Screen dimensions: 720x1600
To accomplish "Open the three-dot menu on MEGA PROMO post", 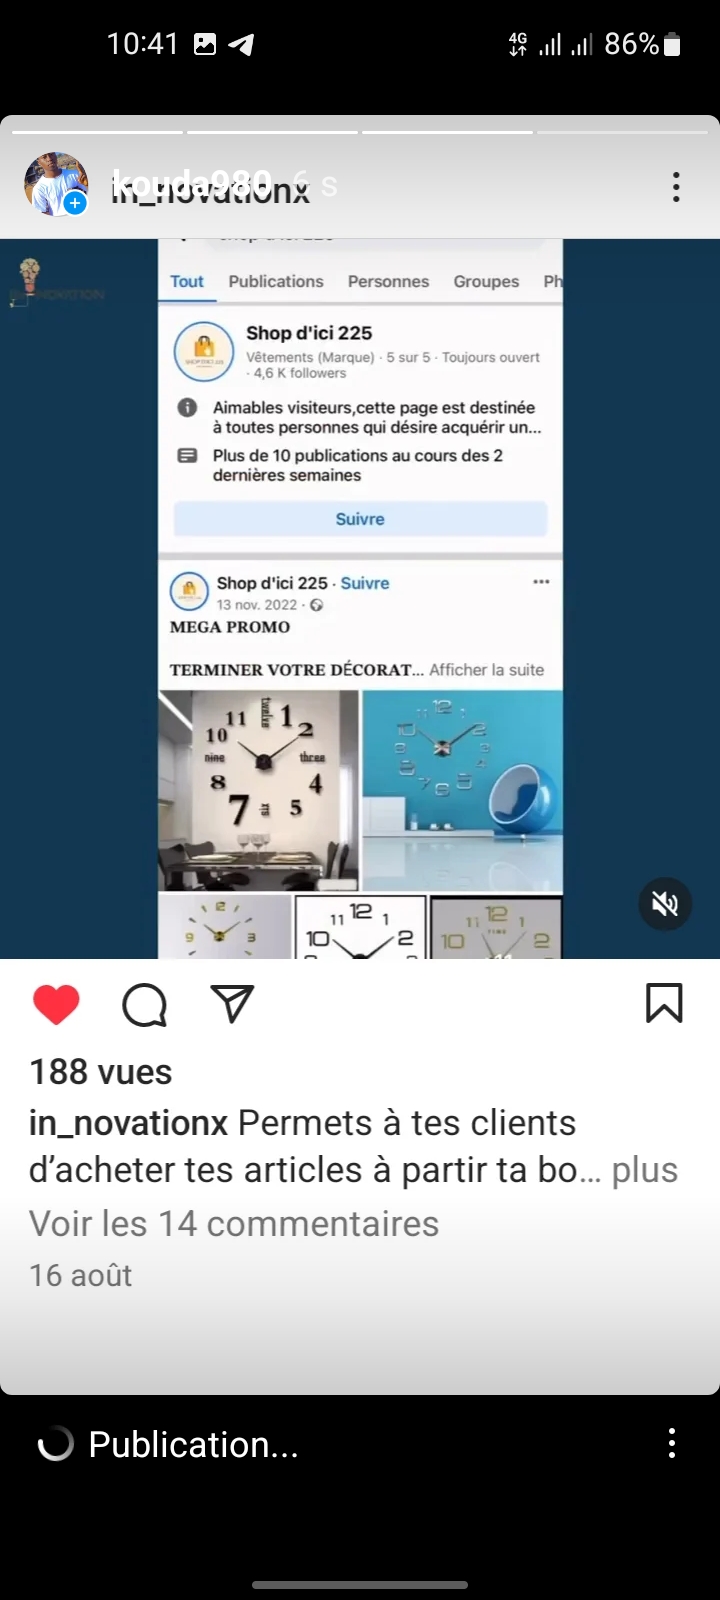I will 541,582.
